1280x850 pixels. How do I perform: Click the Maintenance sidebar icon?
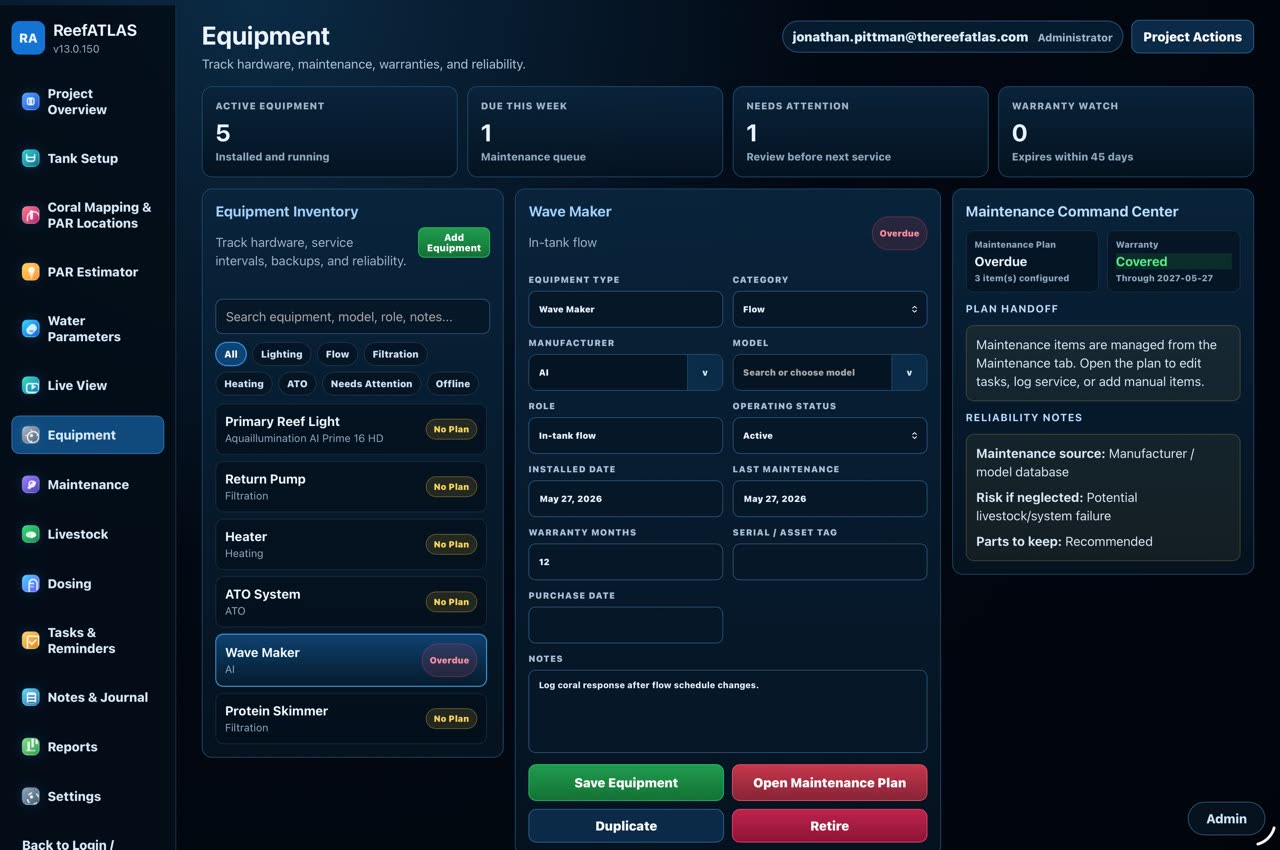tap(31, 484)
